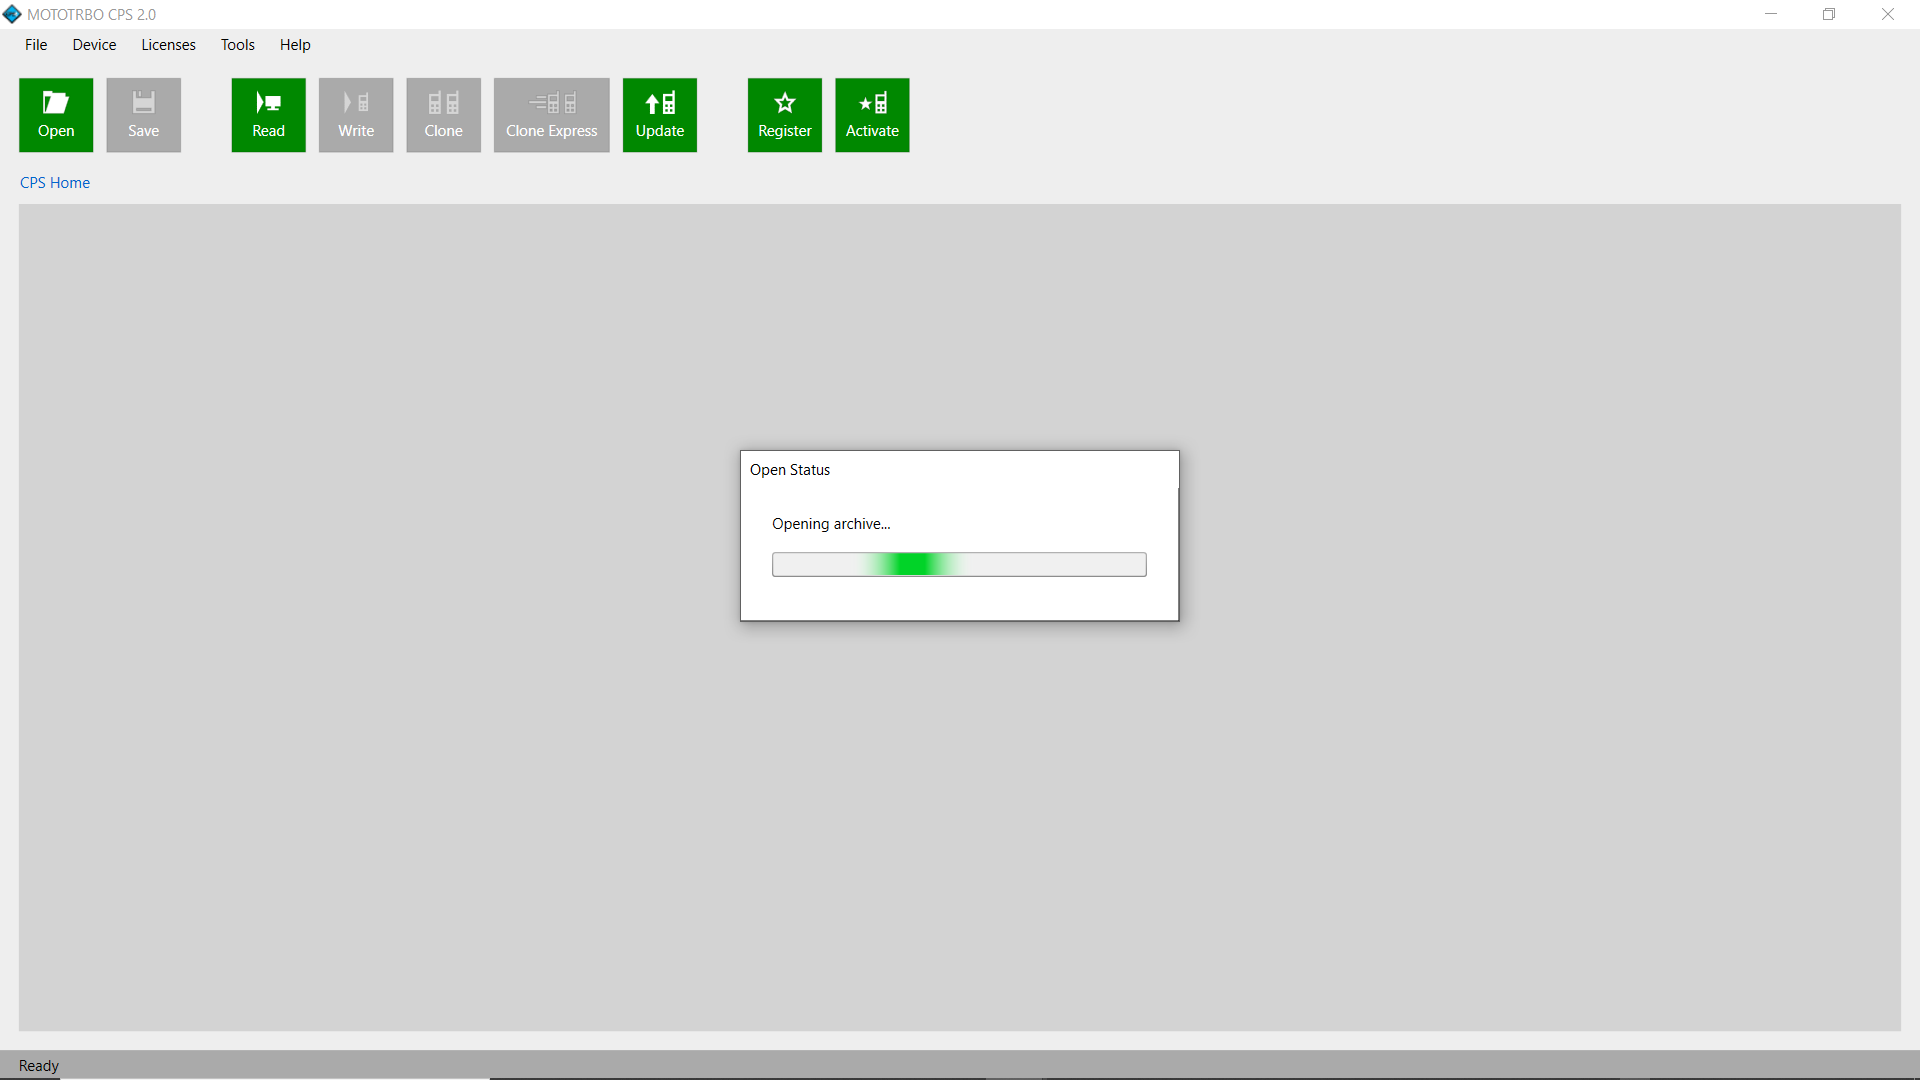Click the Register star button

pyautogui.click(x=785, y=115)
